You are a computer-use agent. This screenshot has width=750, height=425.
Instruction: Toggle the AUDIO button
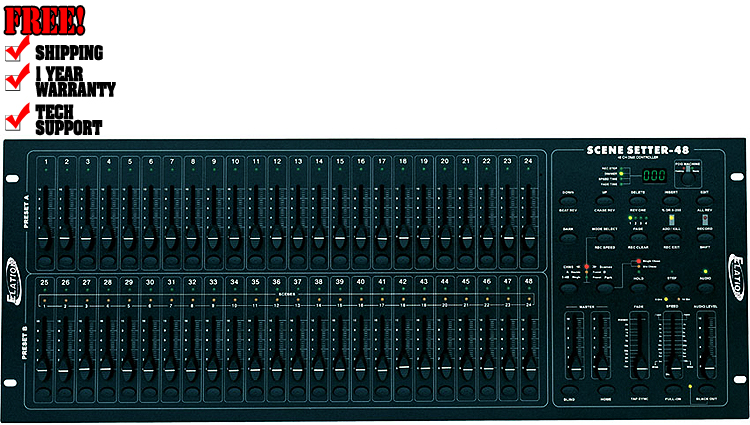pyautogui.click(x=705, y=287)
